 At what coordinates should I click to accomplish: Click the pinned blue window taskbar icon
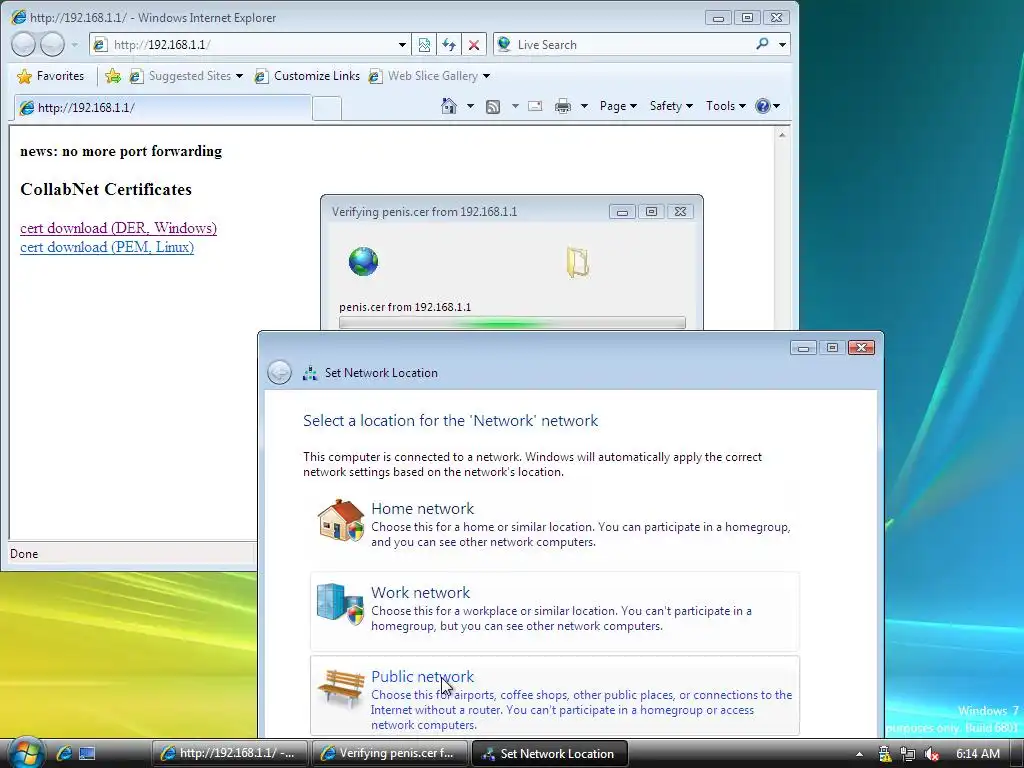click(x=87, y=753)
